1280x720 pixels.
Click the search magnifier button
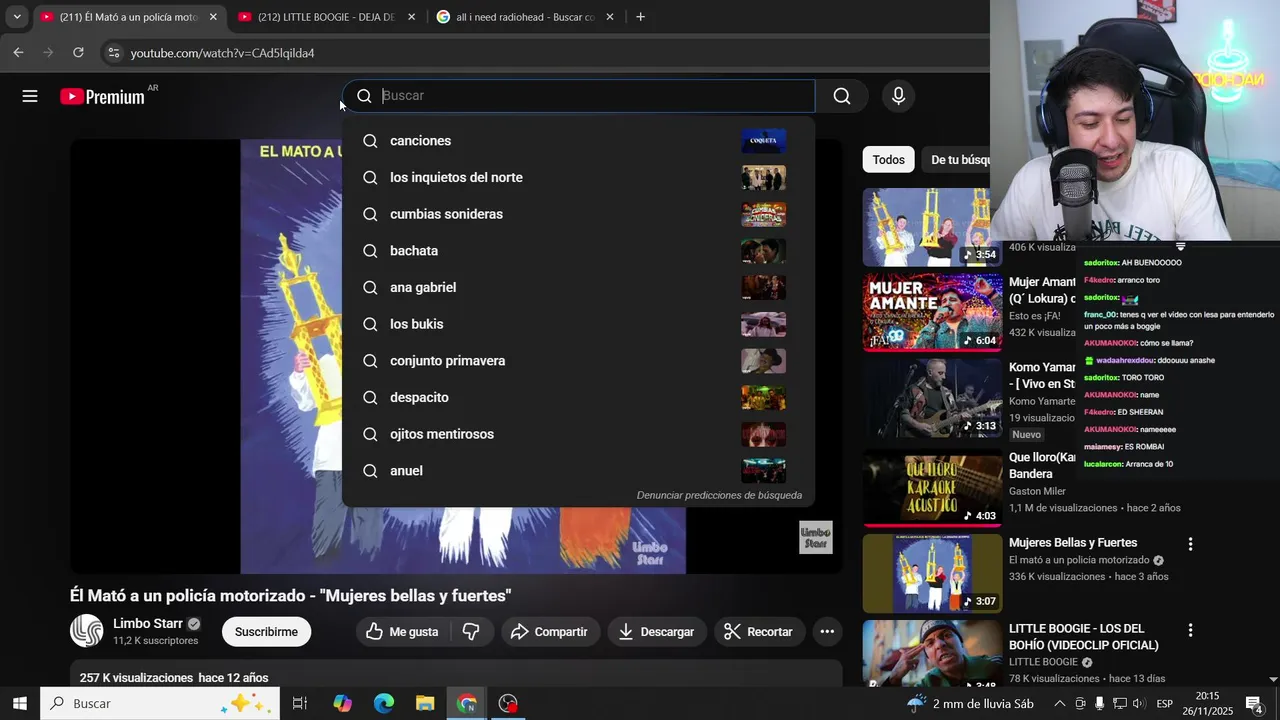pyautogui.click(x=842, y=96)
